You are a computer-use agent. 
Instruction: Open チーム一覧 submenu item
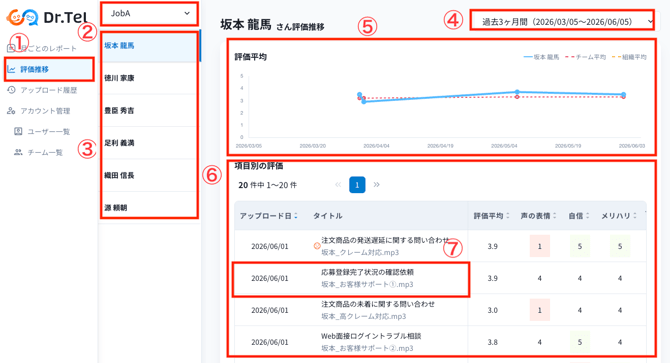[x=45, y=152]
